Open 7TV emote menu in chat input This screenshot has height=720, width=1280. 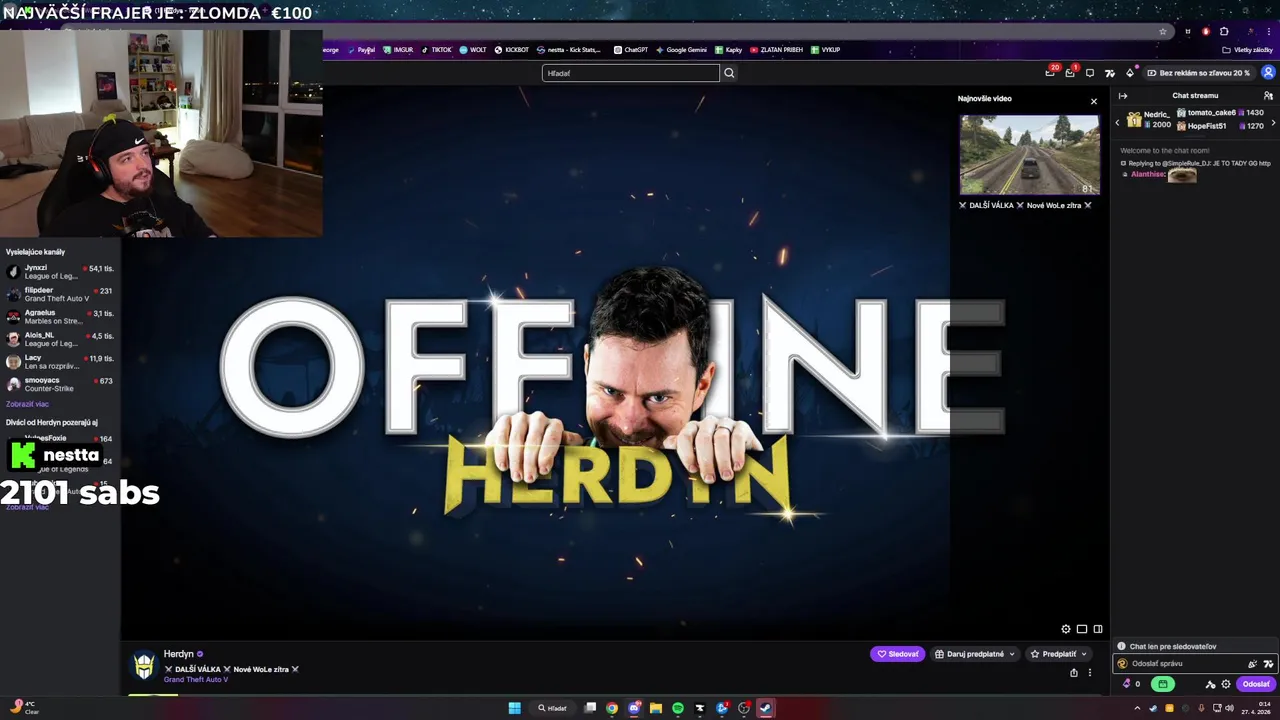point(1268,663)
